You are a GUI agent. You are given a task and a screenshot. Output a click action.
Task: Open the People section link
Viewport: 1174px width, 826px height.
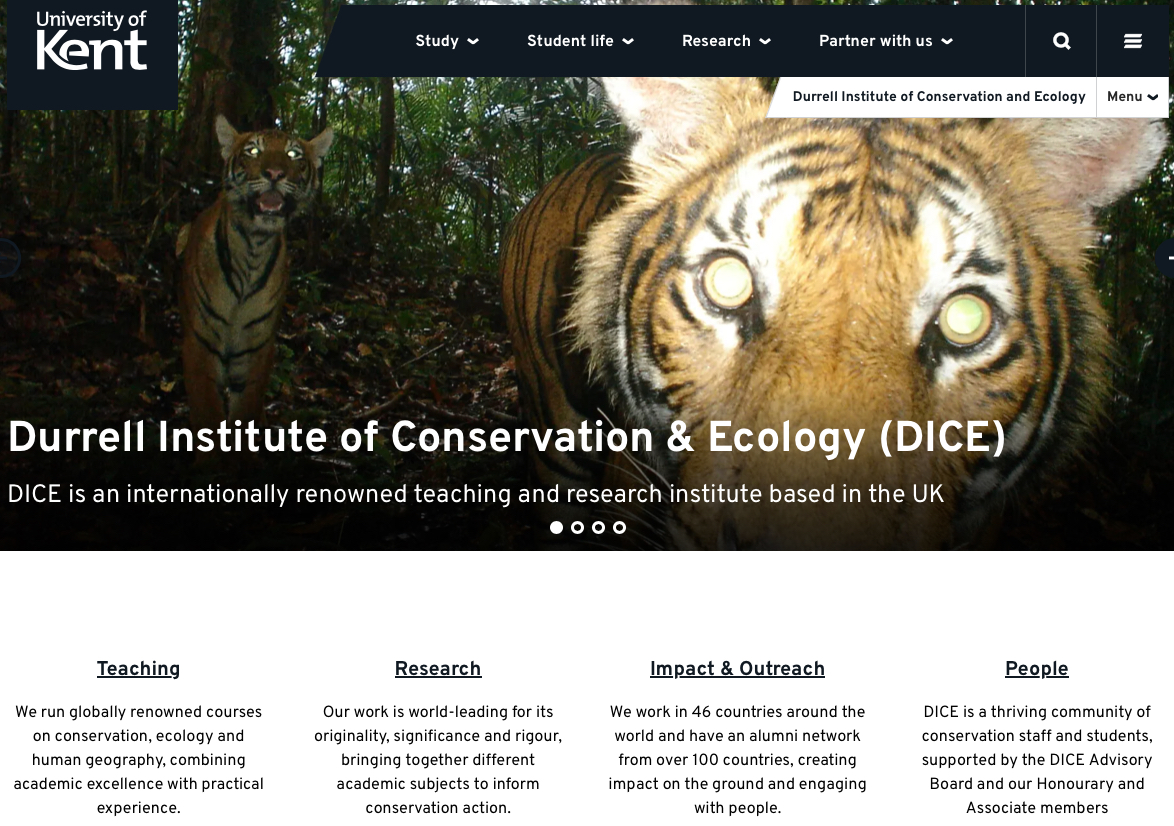(1037, 669)
